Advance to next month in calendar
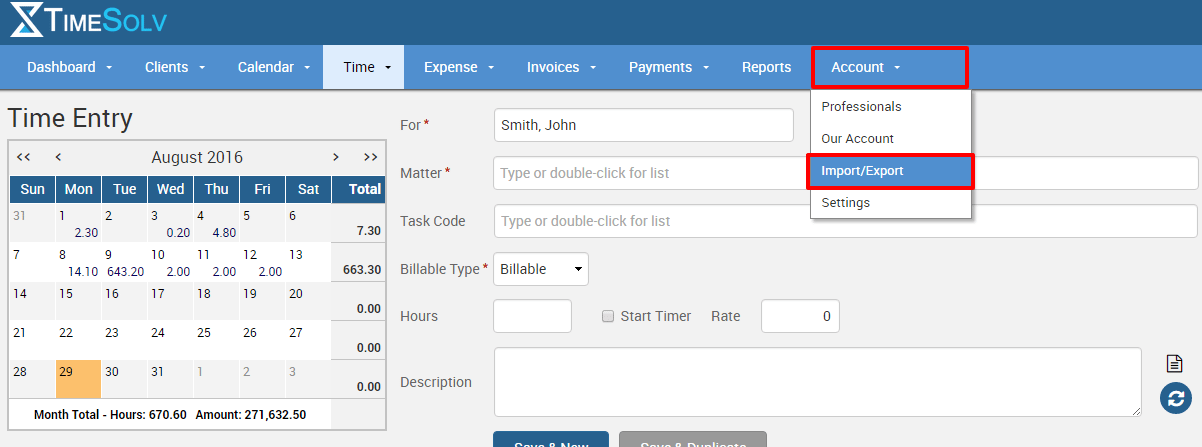 click(336, 157)
